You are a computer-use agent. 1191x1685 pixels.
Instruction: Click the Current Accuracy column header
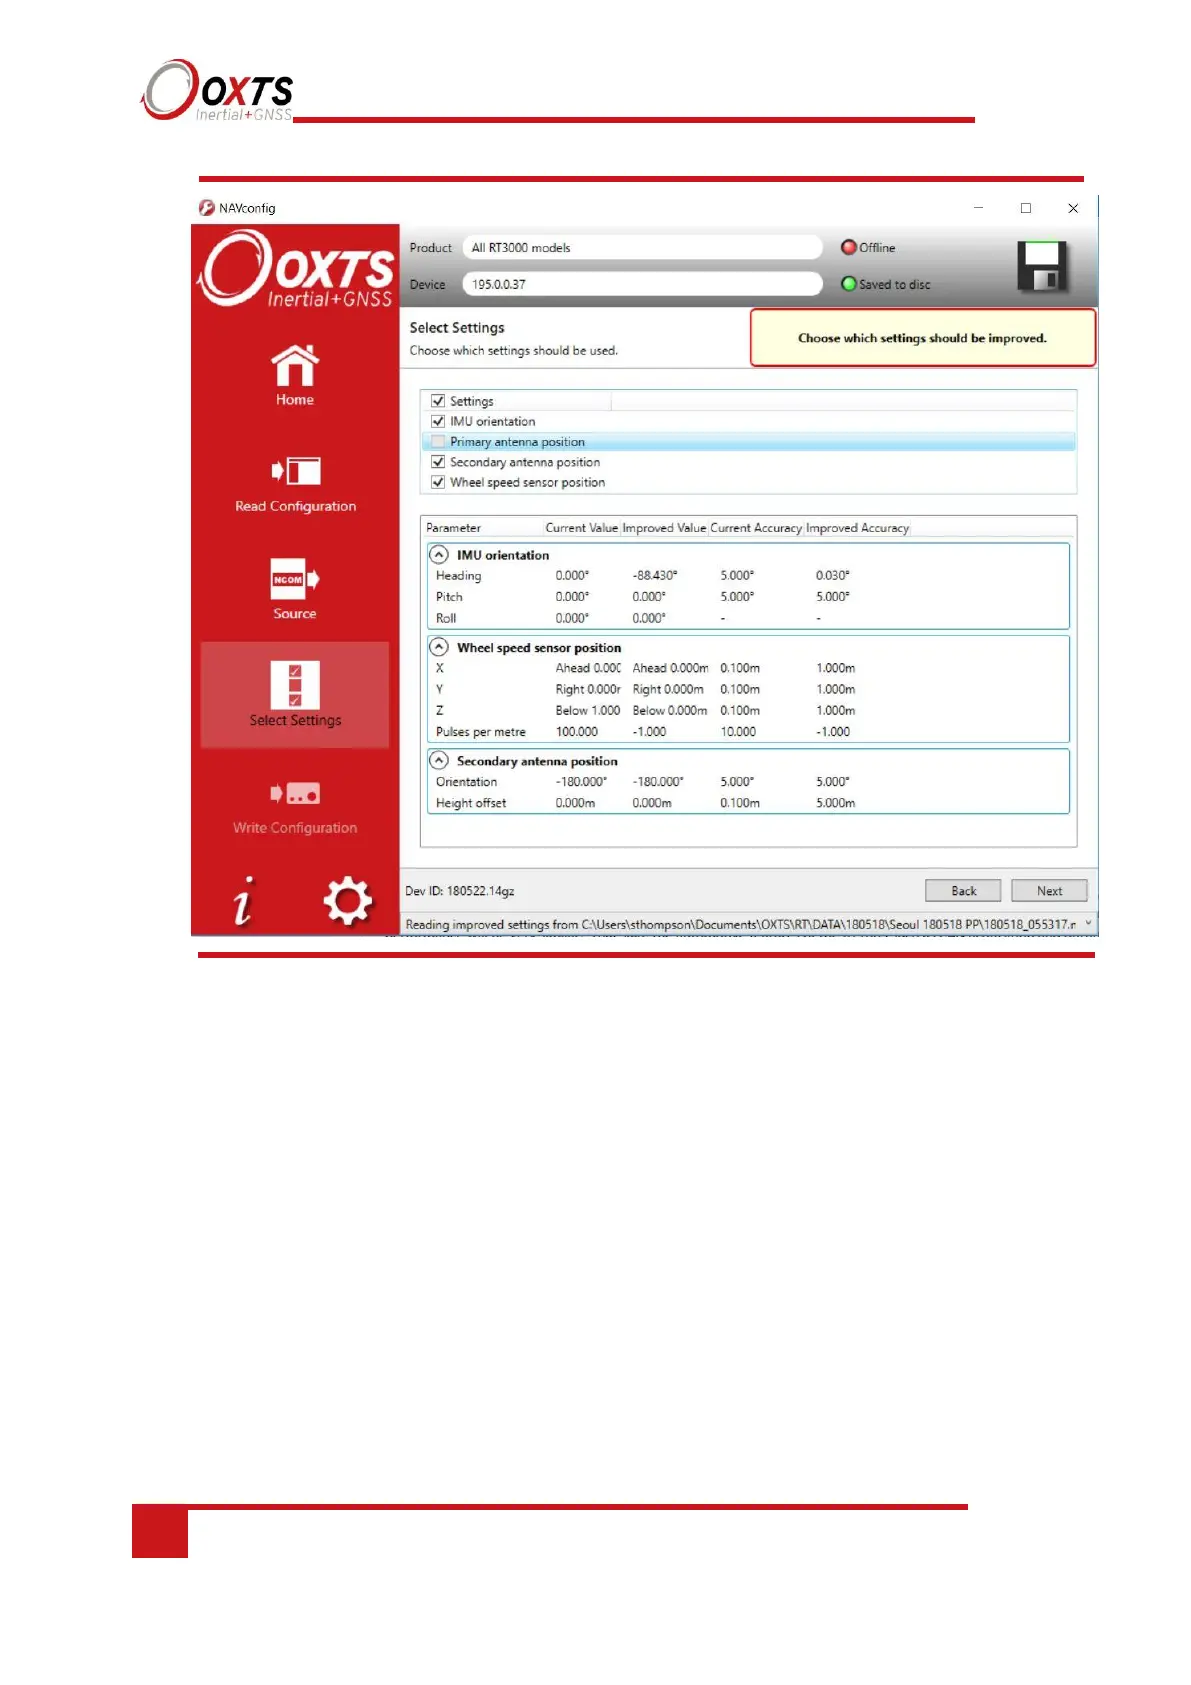pyautogui.click(x=756, y=528)
